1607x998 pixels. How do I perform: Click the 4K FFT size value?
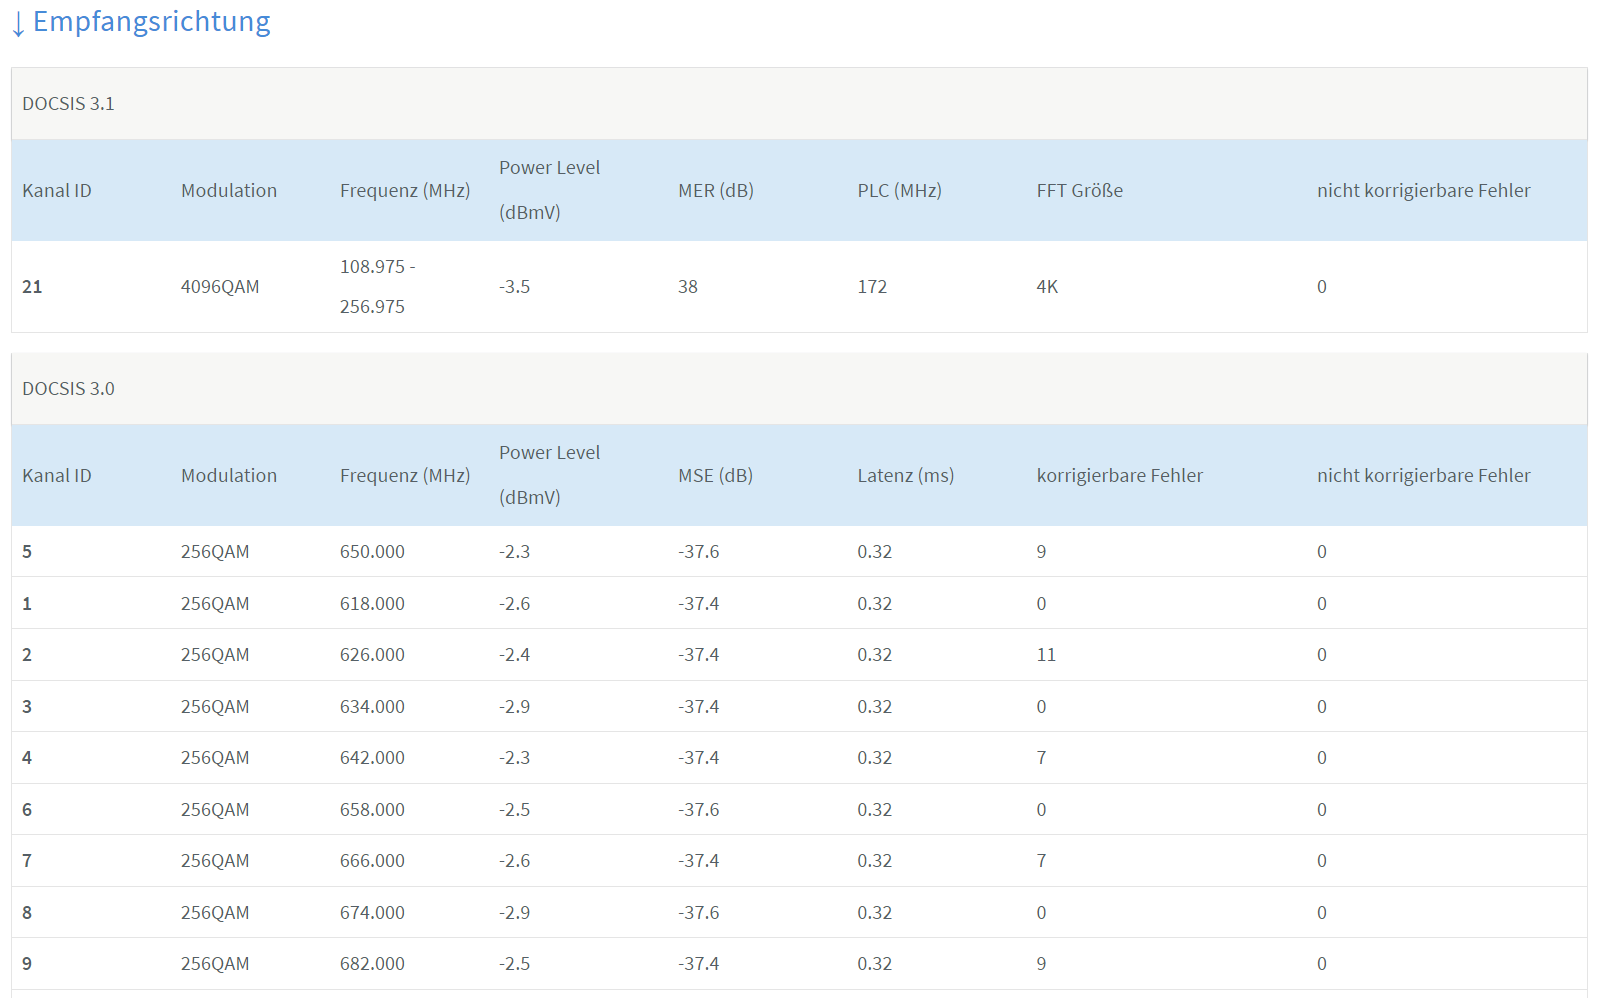[1047, 287]
